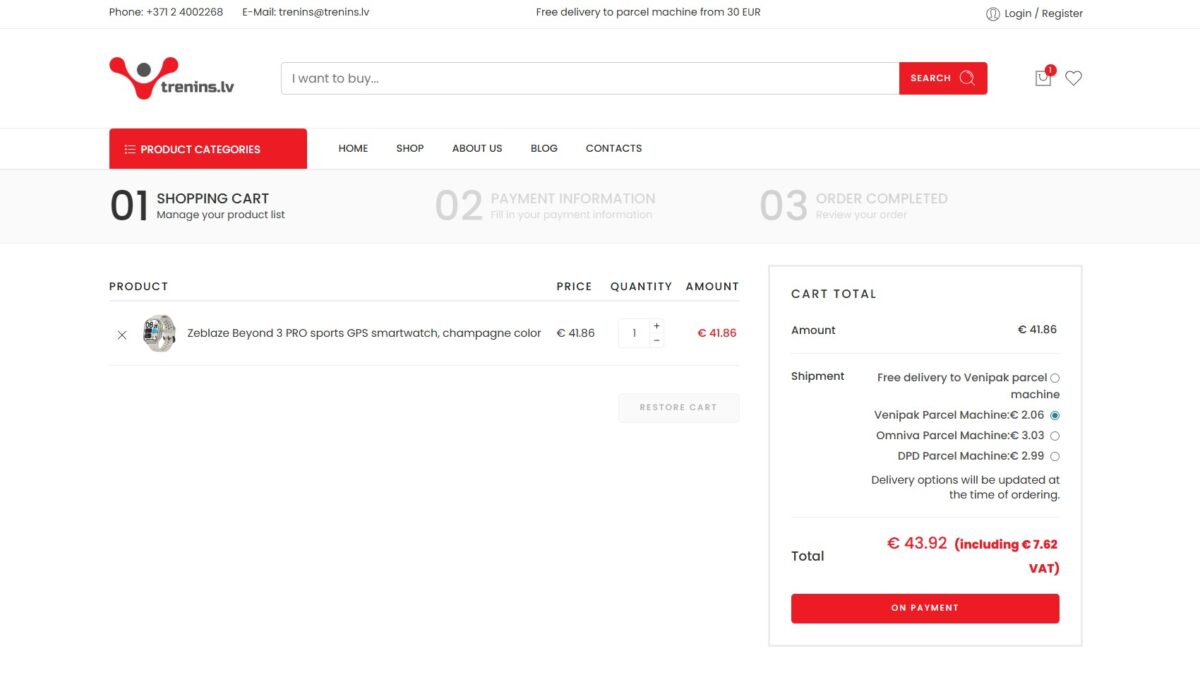Focus the 'I want to buy...' search field
1200x675 pixels.
click(590, 78)
